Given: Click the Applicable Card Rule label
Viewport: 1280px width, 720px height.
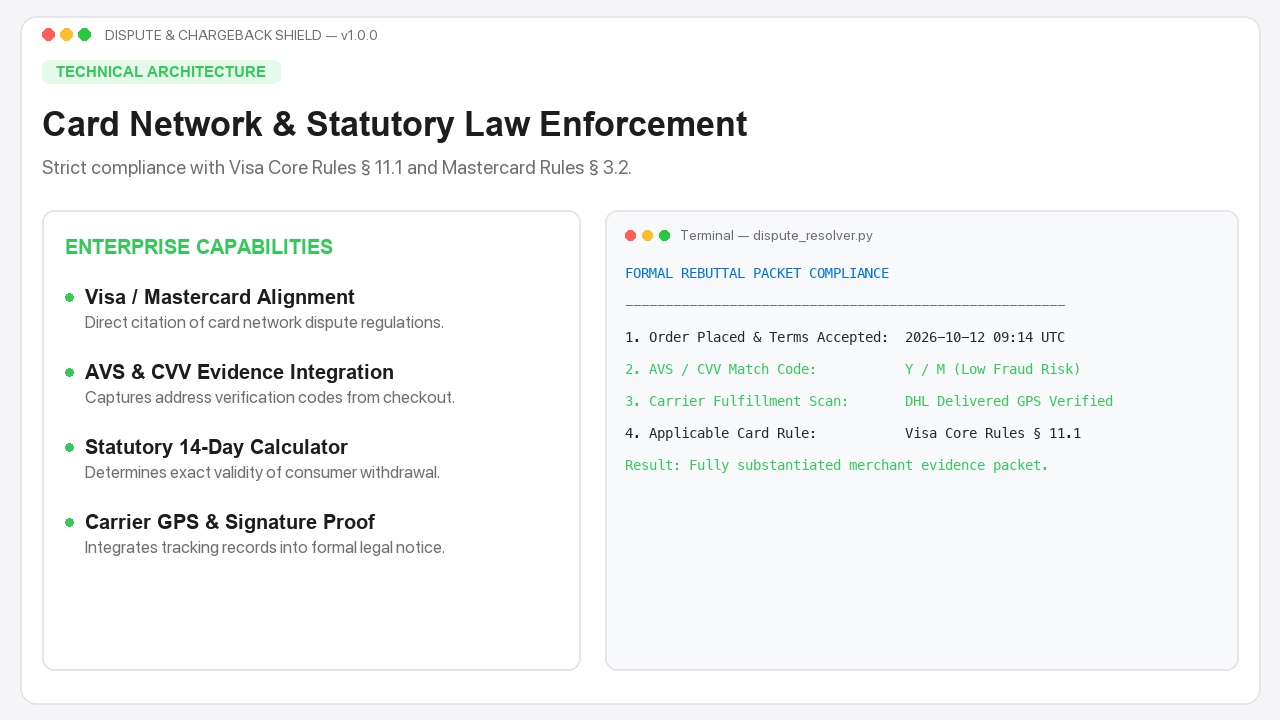Looking at the screenshot, I should click(x=721, y=433).
